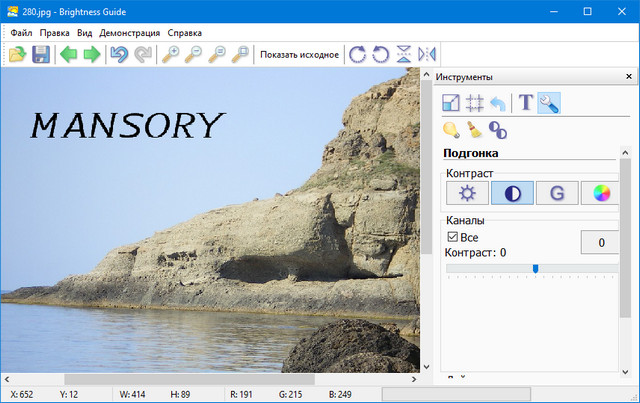Select the Text tool in Инструменты panel
The image size is (640, 403).
click(526, 102)
